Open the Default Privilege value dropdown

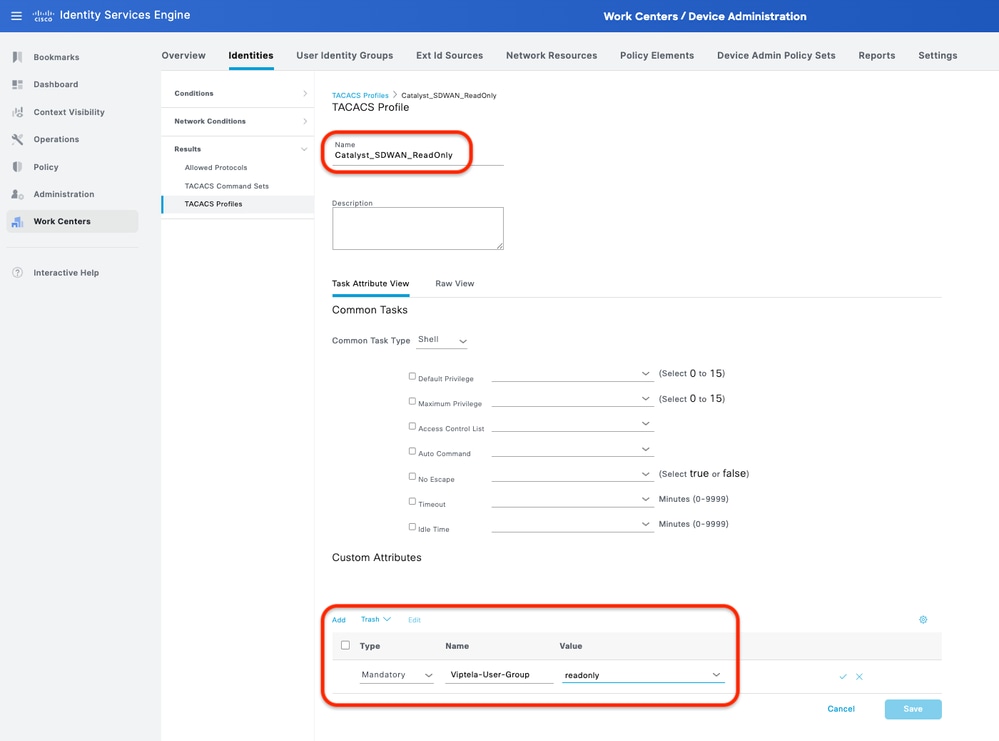click(x=572, y=373)
